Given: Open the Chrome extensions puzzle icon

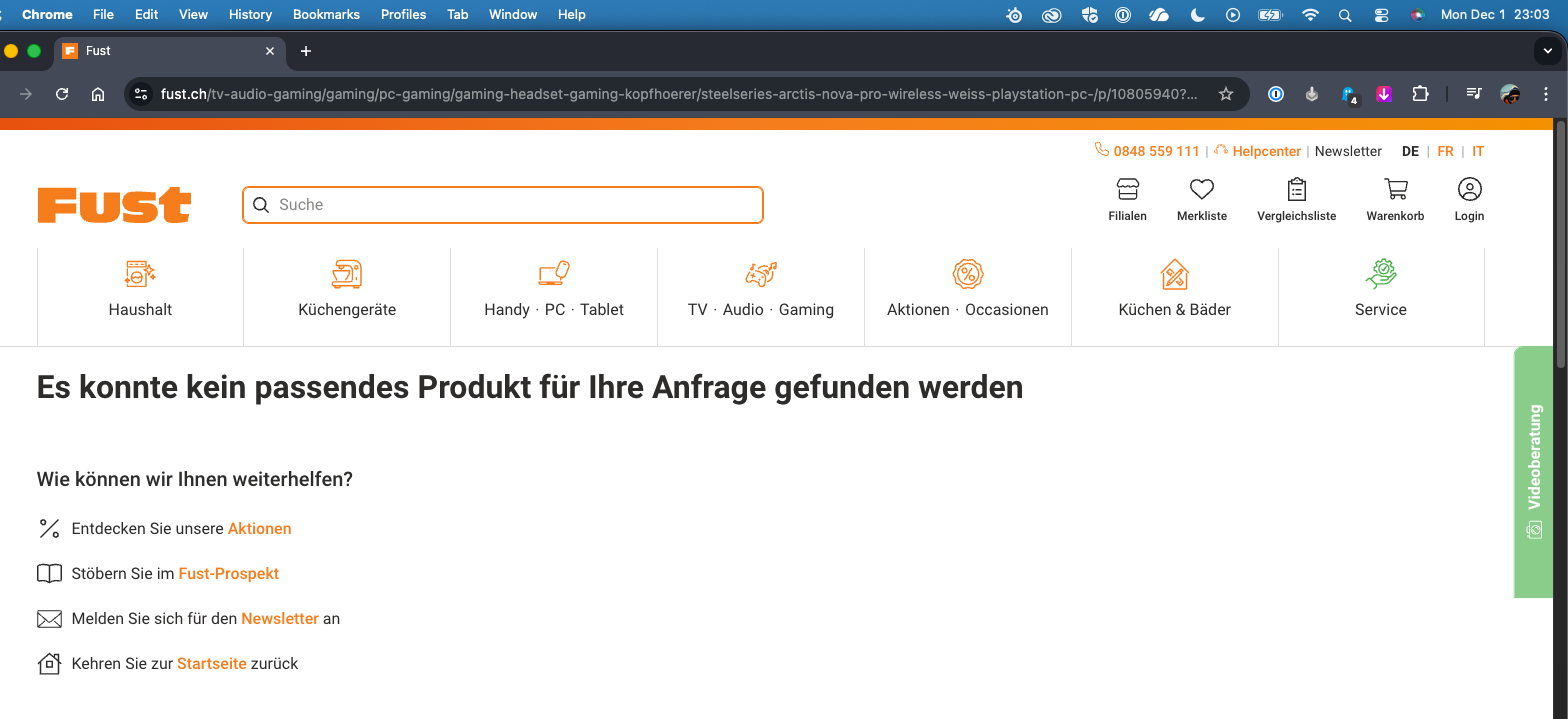Looking at the screenshot, I should pyautogui.click(x=1420, y=94).
